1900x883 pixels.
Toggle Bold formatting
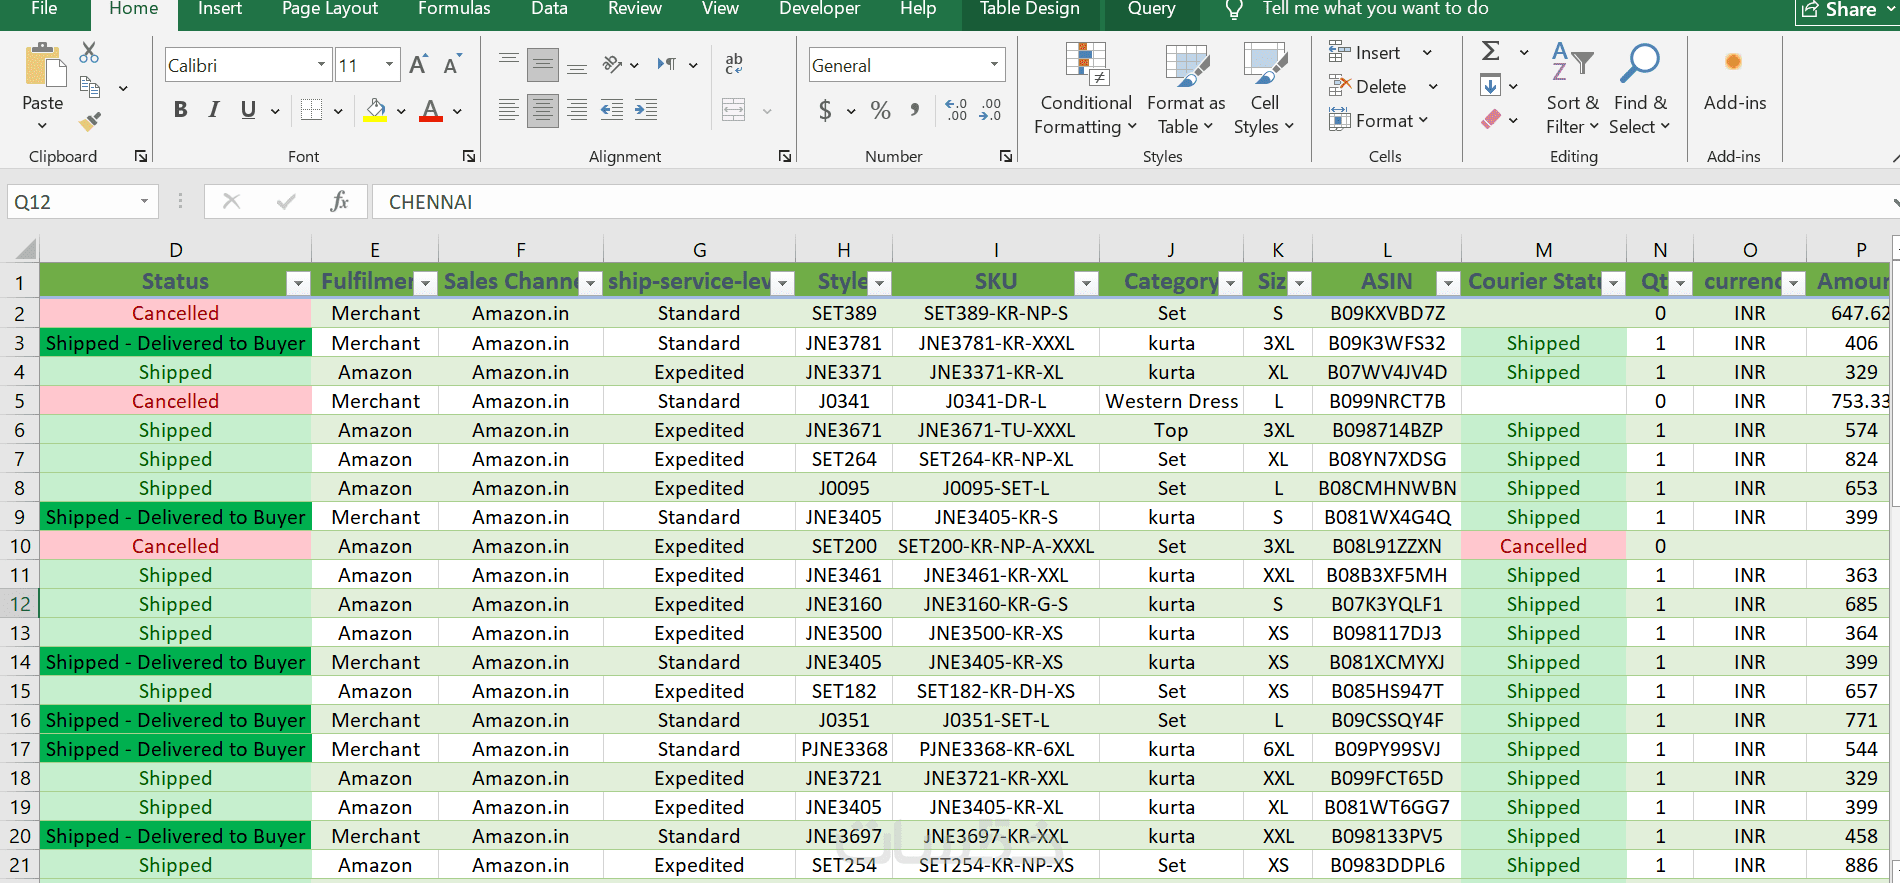pos(180,110)
